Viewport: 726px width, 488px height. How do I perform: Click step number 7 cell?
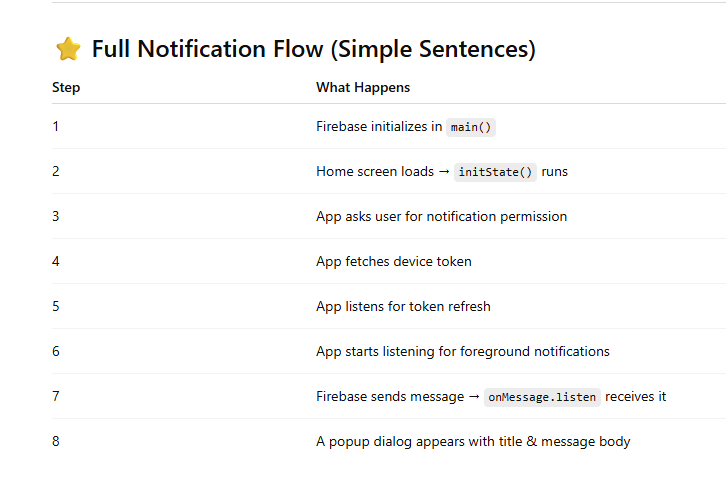56,397
